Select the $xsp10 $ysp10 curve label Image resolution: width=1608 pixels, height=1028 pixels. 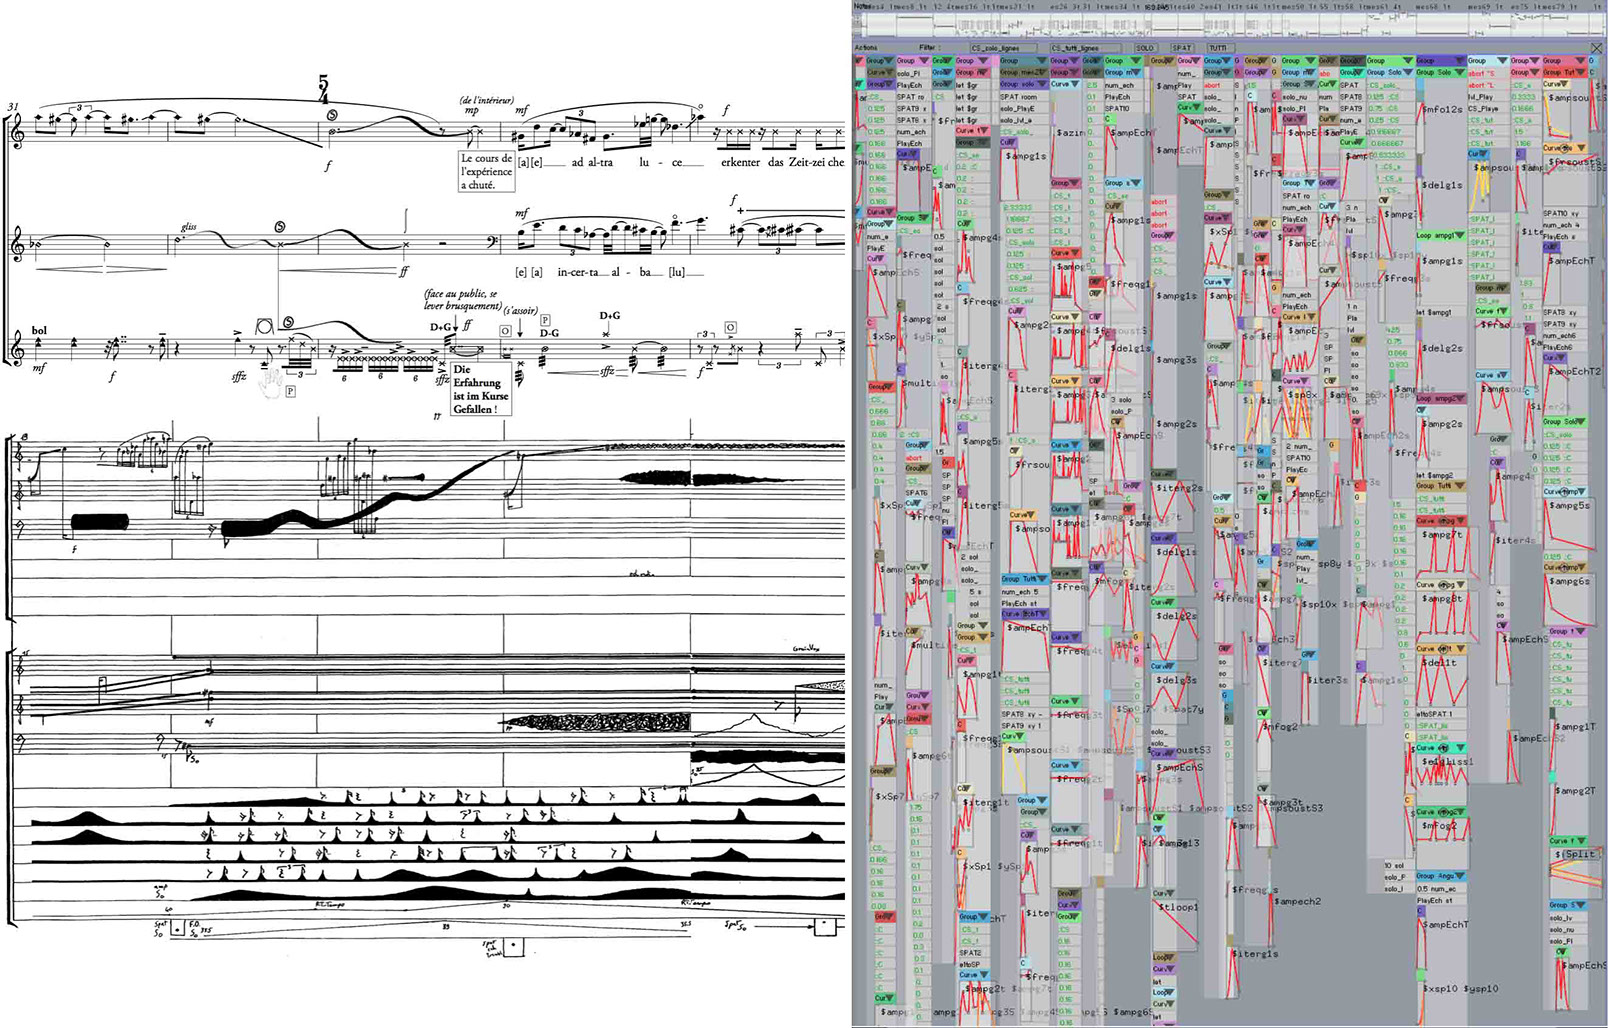(x=1460, y=989)
